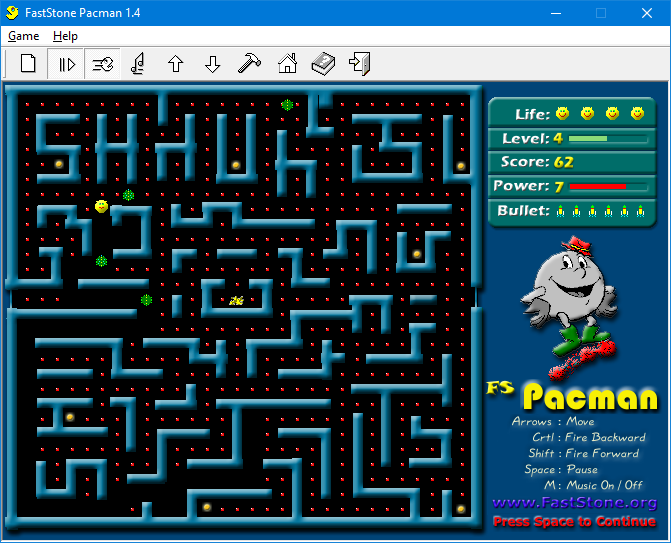
Task: Click the green ghost at the top of the maze
Action: coord(288,105)
